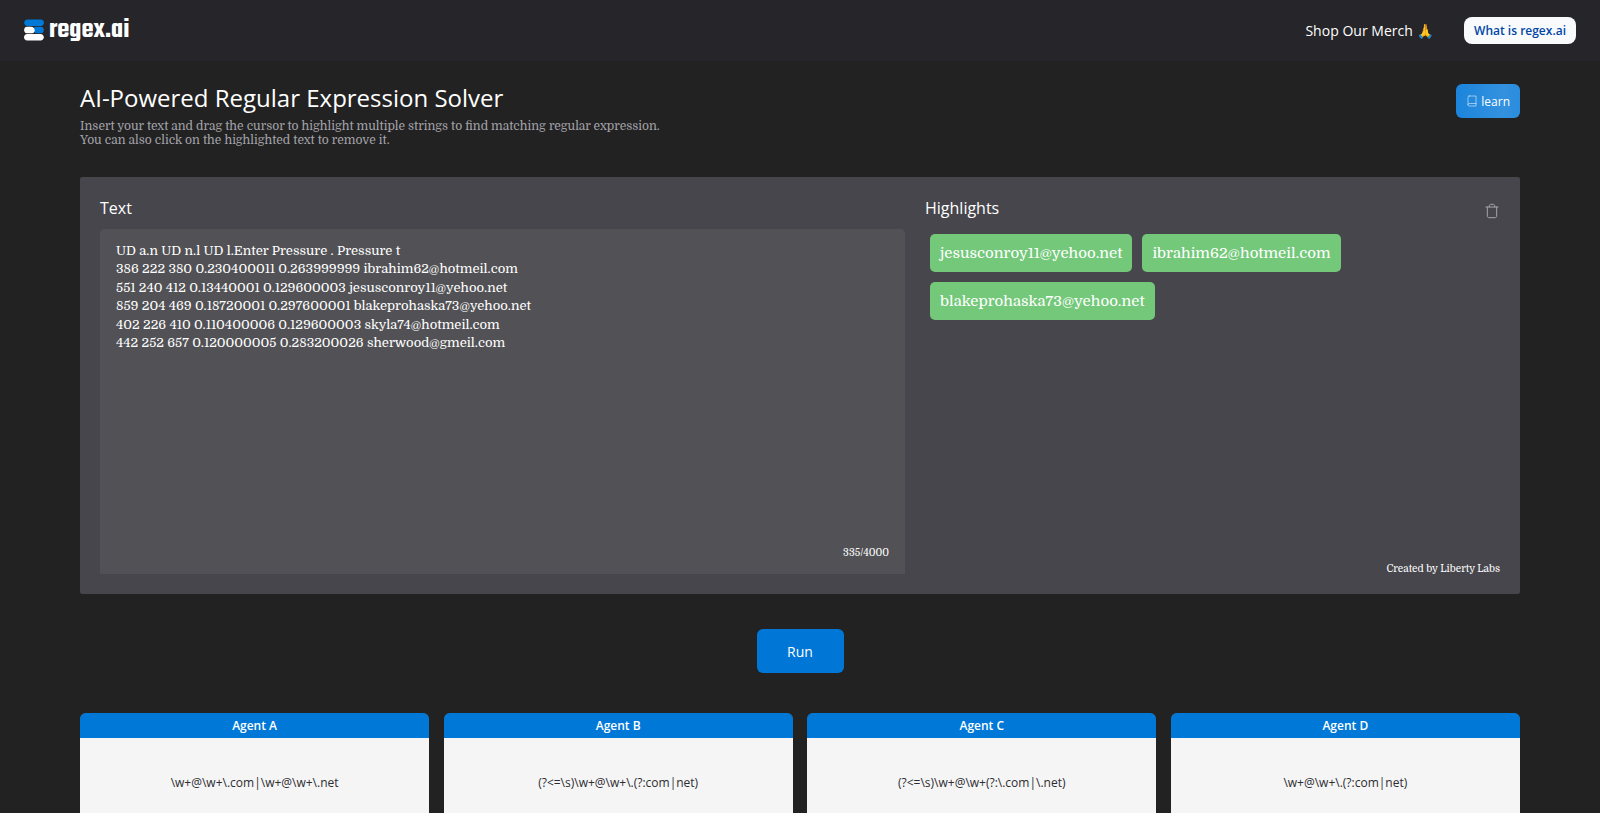The image size is (1600, 813).
Task: Click the Created by Liberty Labs credit
Action: tap(1443, 568)
